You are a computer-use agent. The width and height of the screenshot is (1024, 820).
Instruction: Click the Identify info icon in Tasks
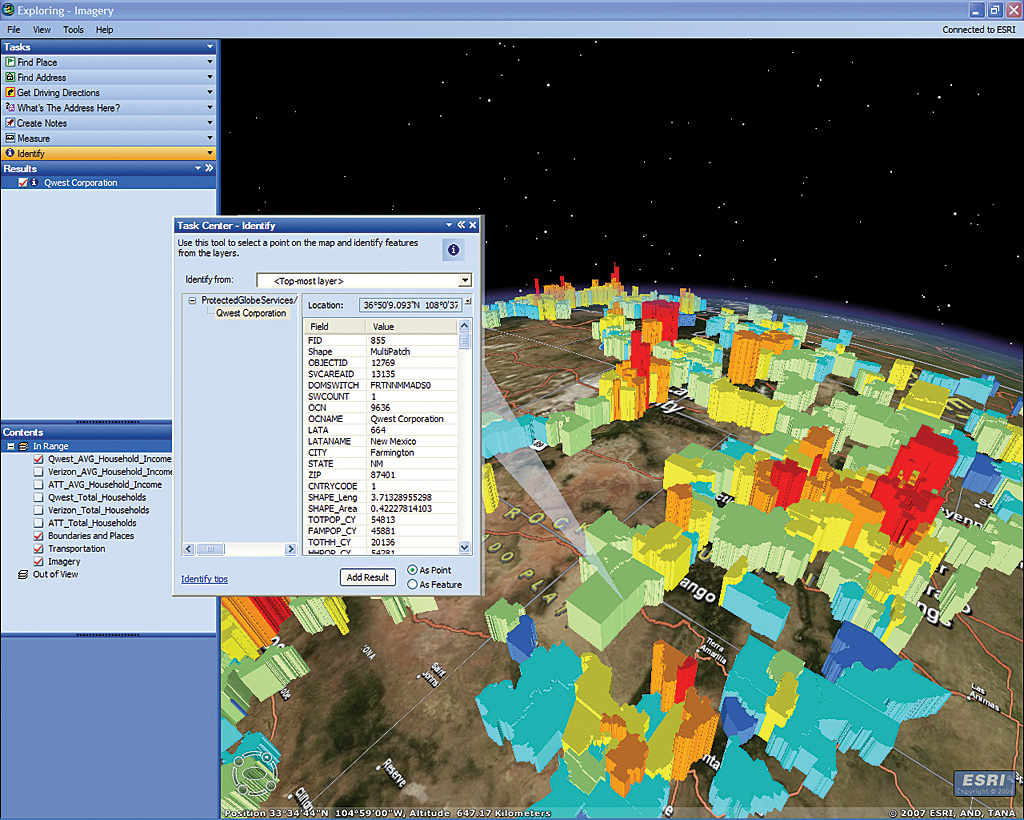pyautogui.click(x=10, y=153)
